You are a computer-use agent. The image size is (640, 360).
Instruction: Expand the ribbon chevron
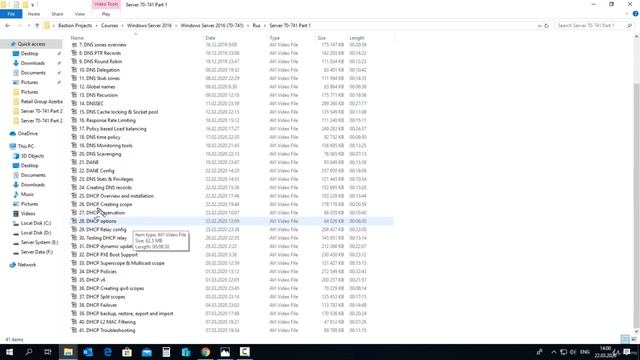coord(627,14)
